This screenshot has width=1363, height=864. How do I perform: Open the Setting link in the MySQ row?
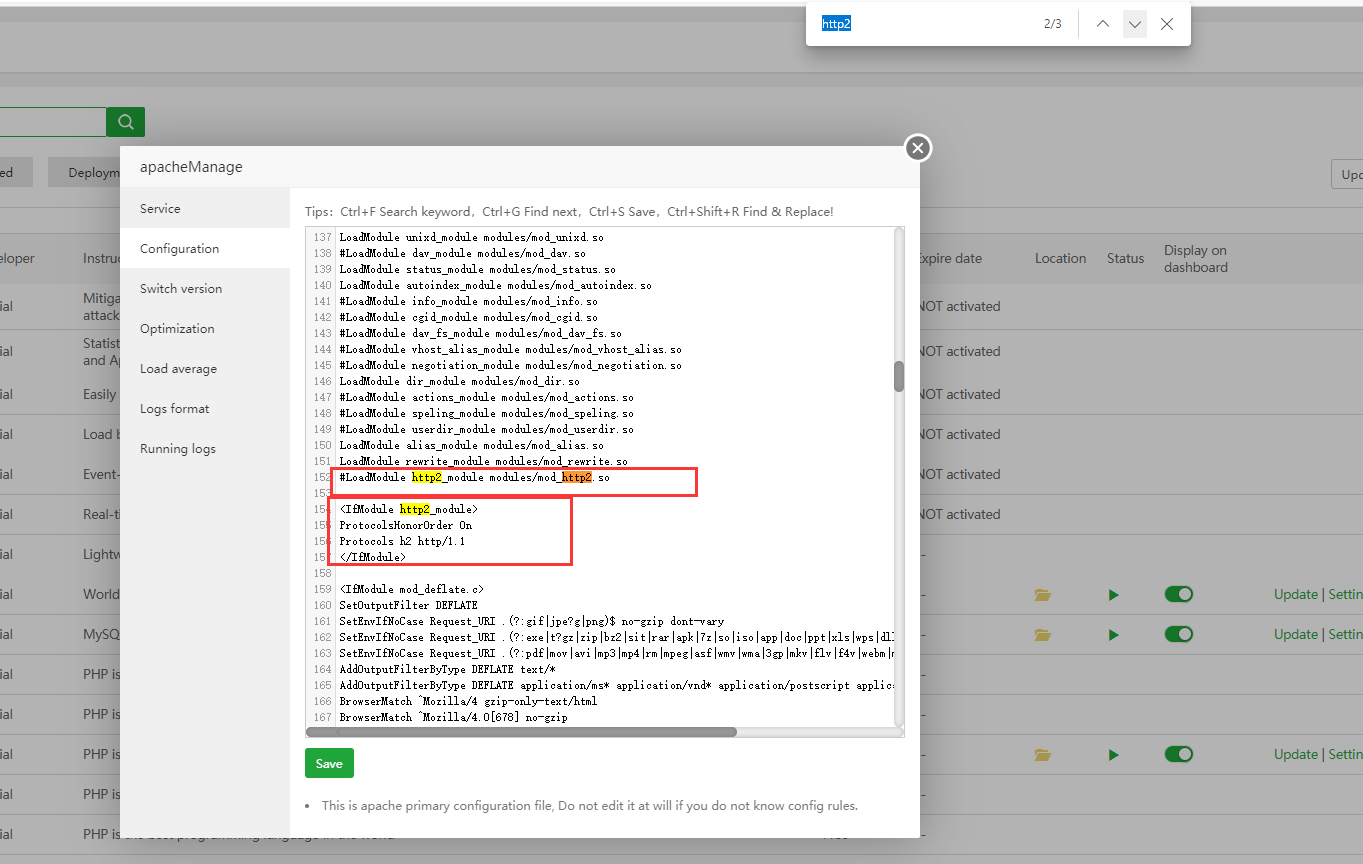click(x=1345, y=634)
